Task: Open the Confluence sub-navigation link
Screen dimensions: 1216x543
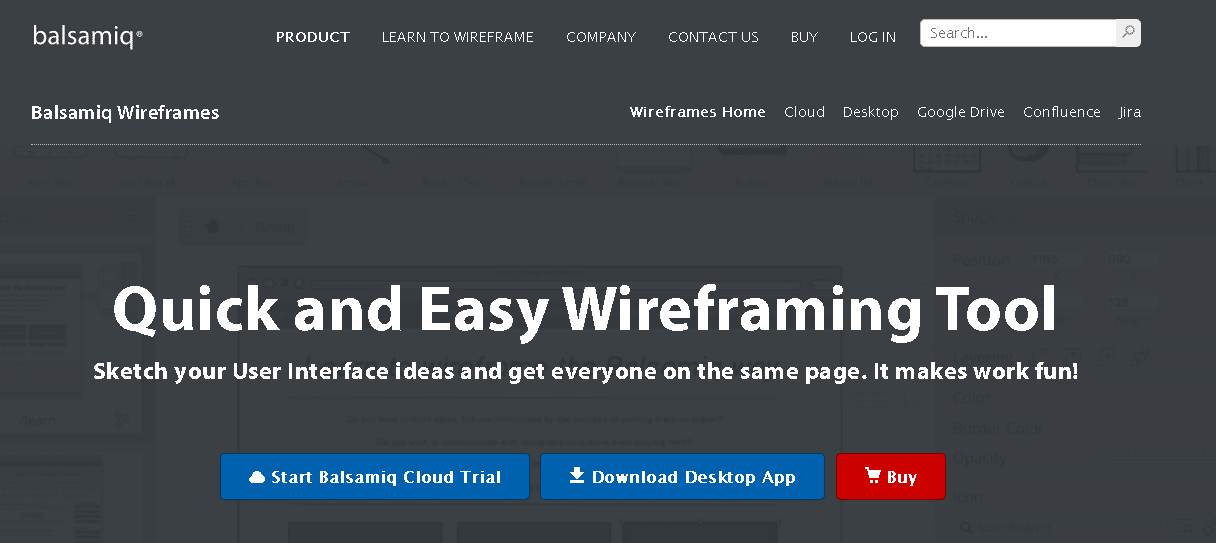Action: pyautogui.click(x=1062, y=112)
